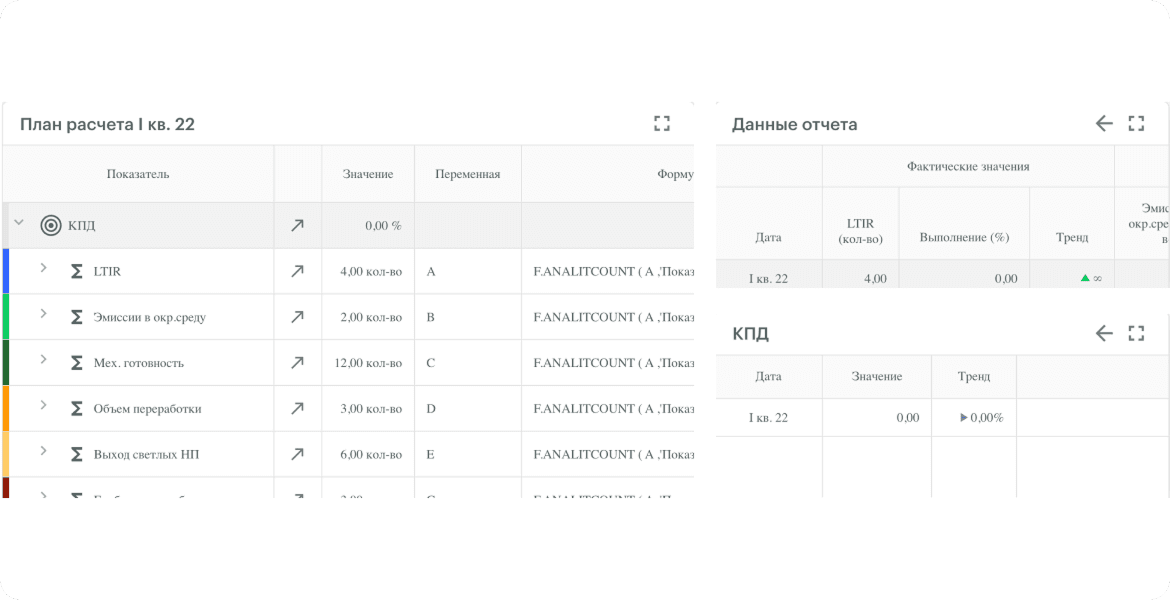This screenshot has height=600, width=1170.
Task: Expand the LTIR row
Action: (43, 268)
